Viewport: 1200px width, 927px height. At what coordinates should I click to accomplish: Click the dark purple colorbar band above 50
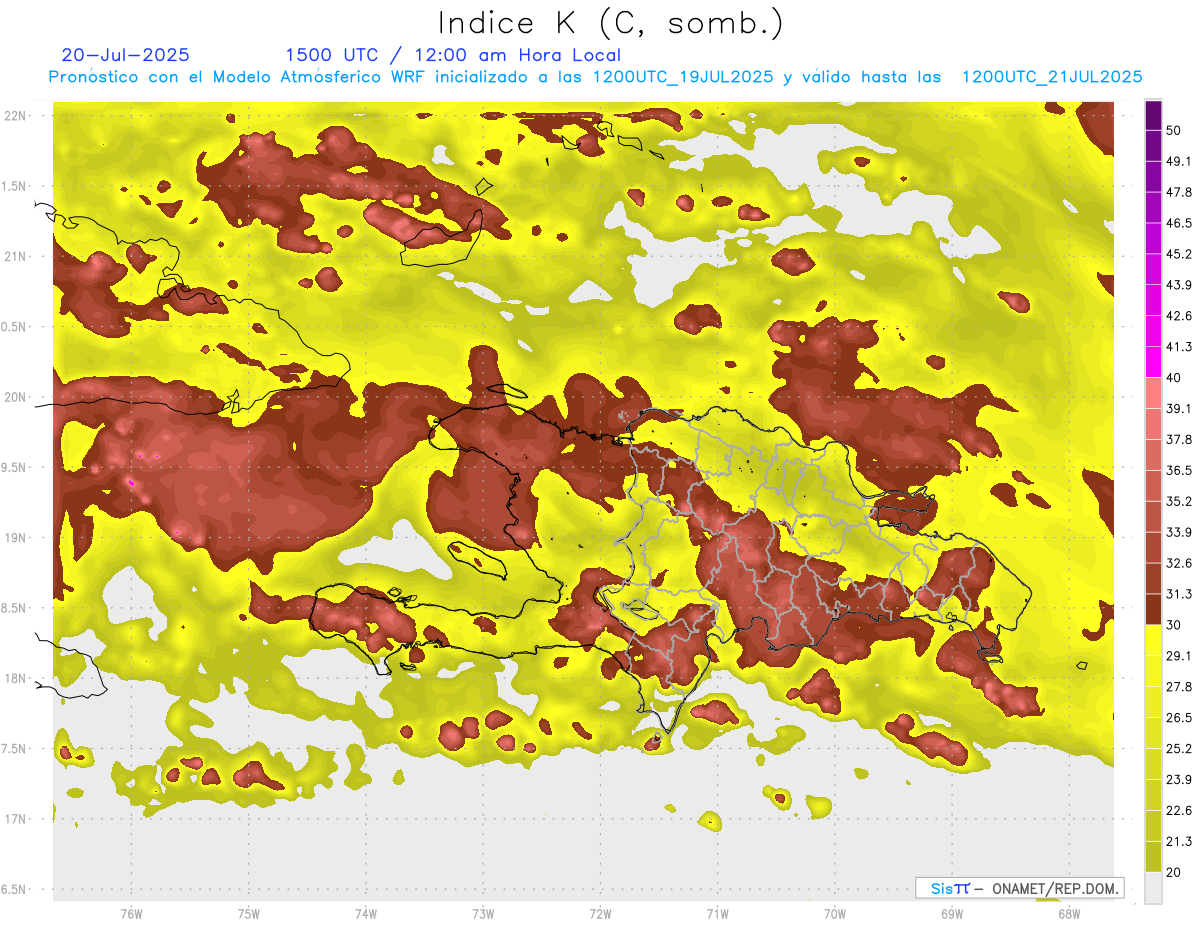[1153, 116]
